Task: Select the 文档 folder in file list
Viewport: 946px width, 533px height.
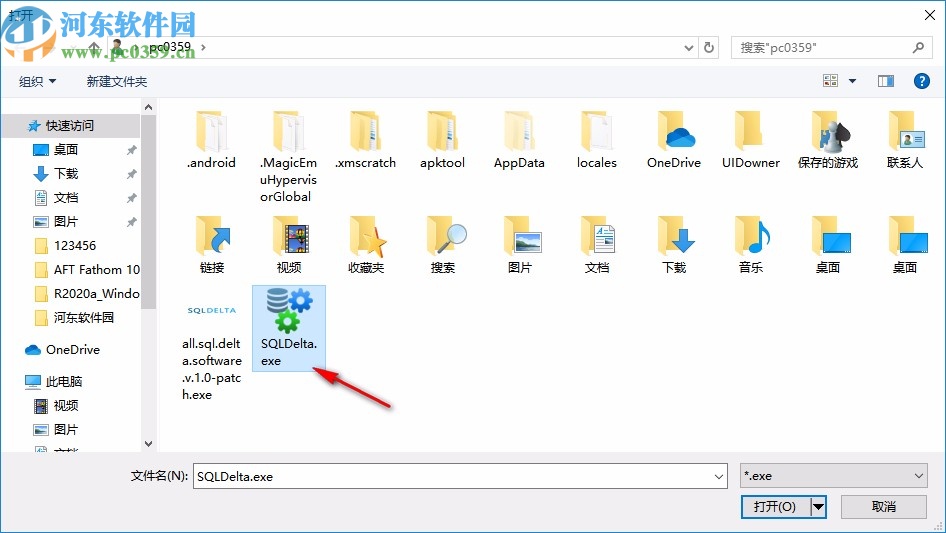Action: click(597, 244)
